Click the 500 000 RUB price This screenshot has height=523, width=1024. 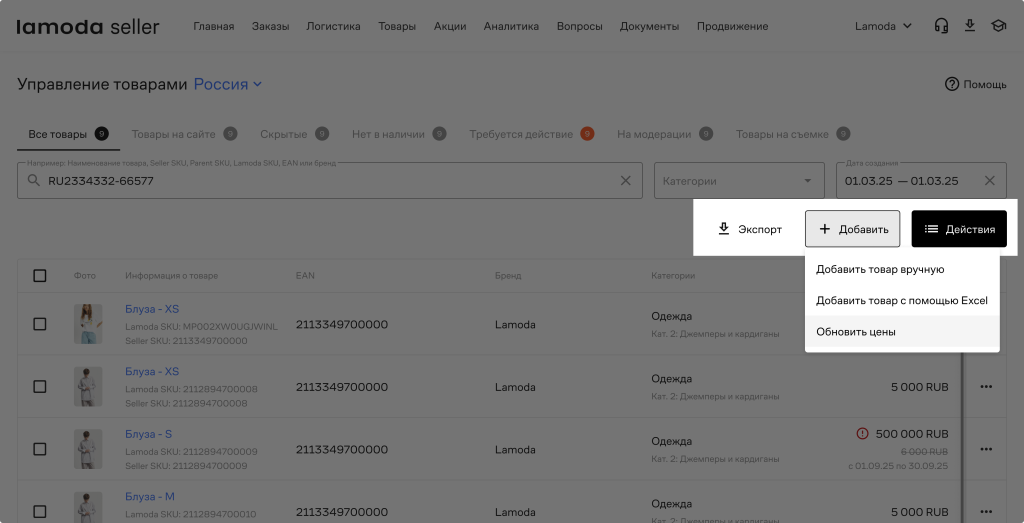pos(912,434)
